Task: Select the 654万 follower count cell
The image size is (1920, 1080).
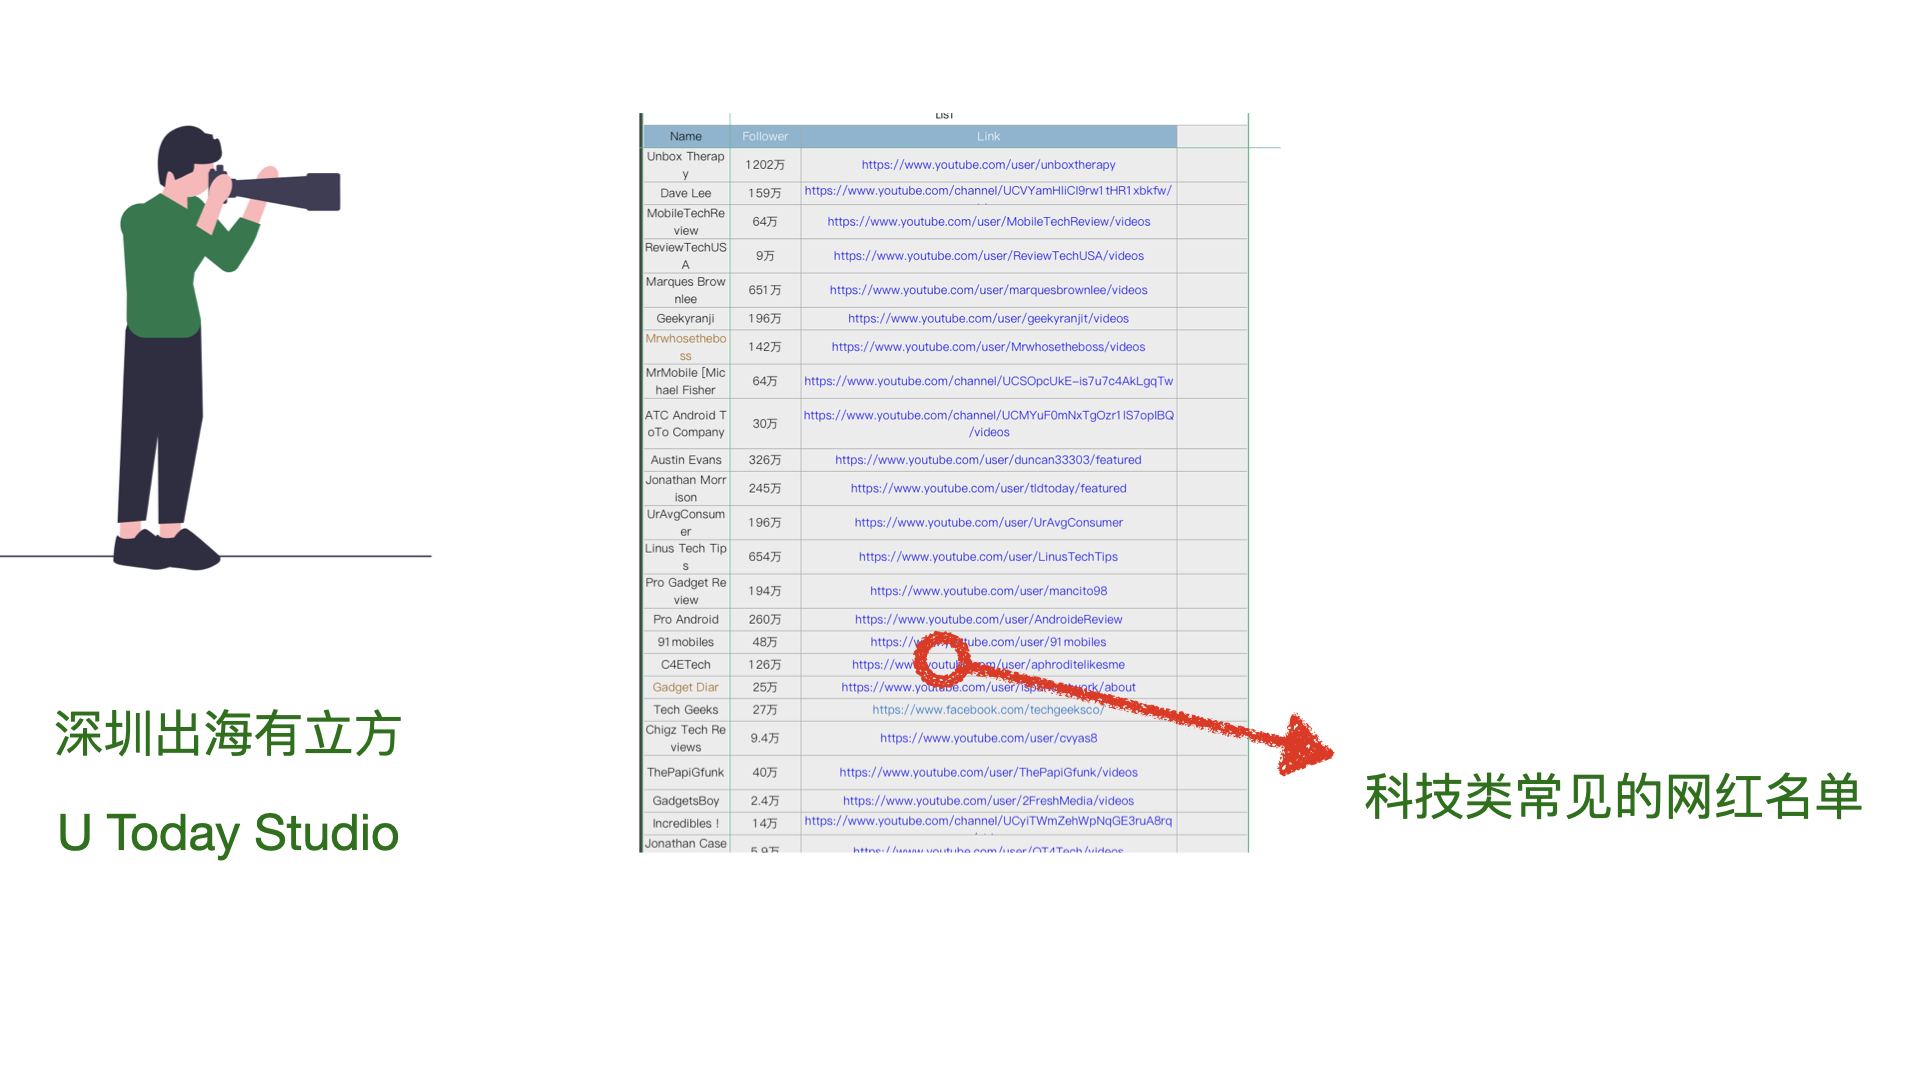Action: (x=765, y=557)
